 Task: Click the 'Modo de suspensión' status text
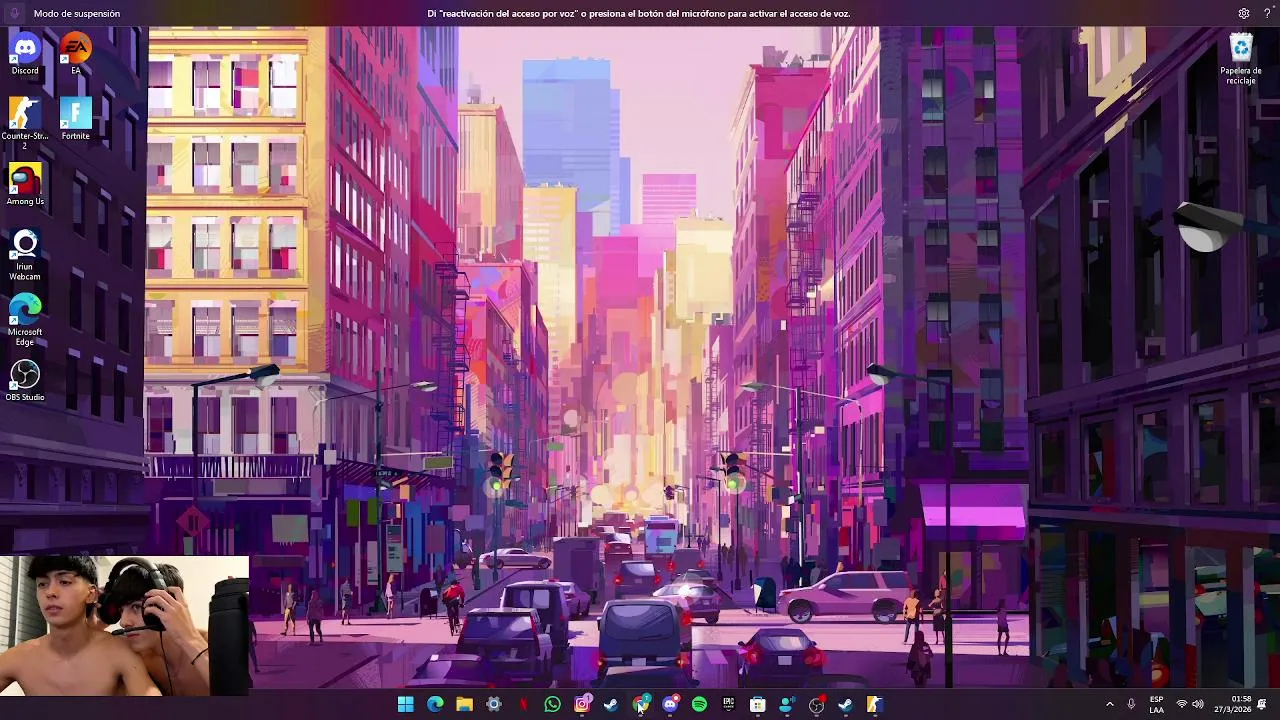tap(77, 13)
